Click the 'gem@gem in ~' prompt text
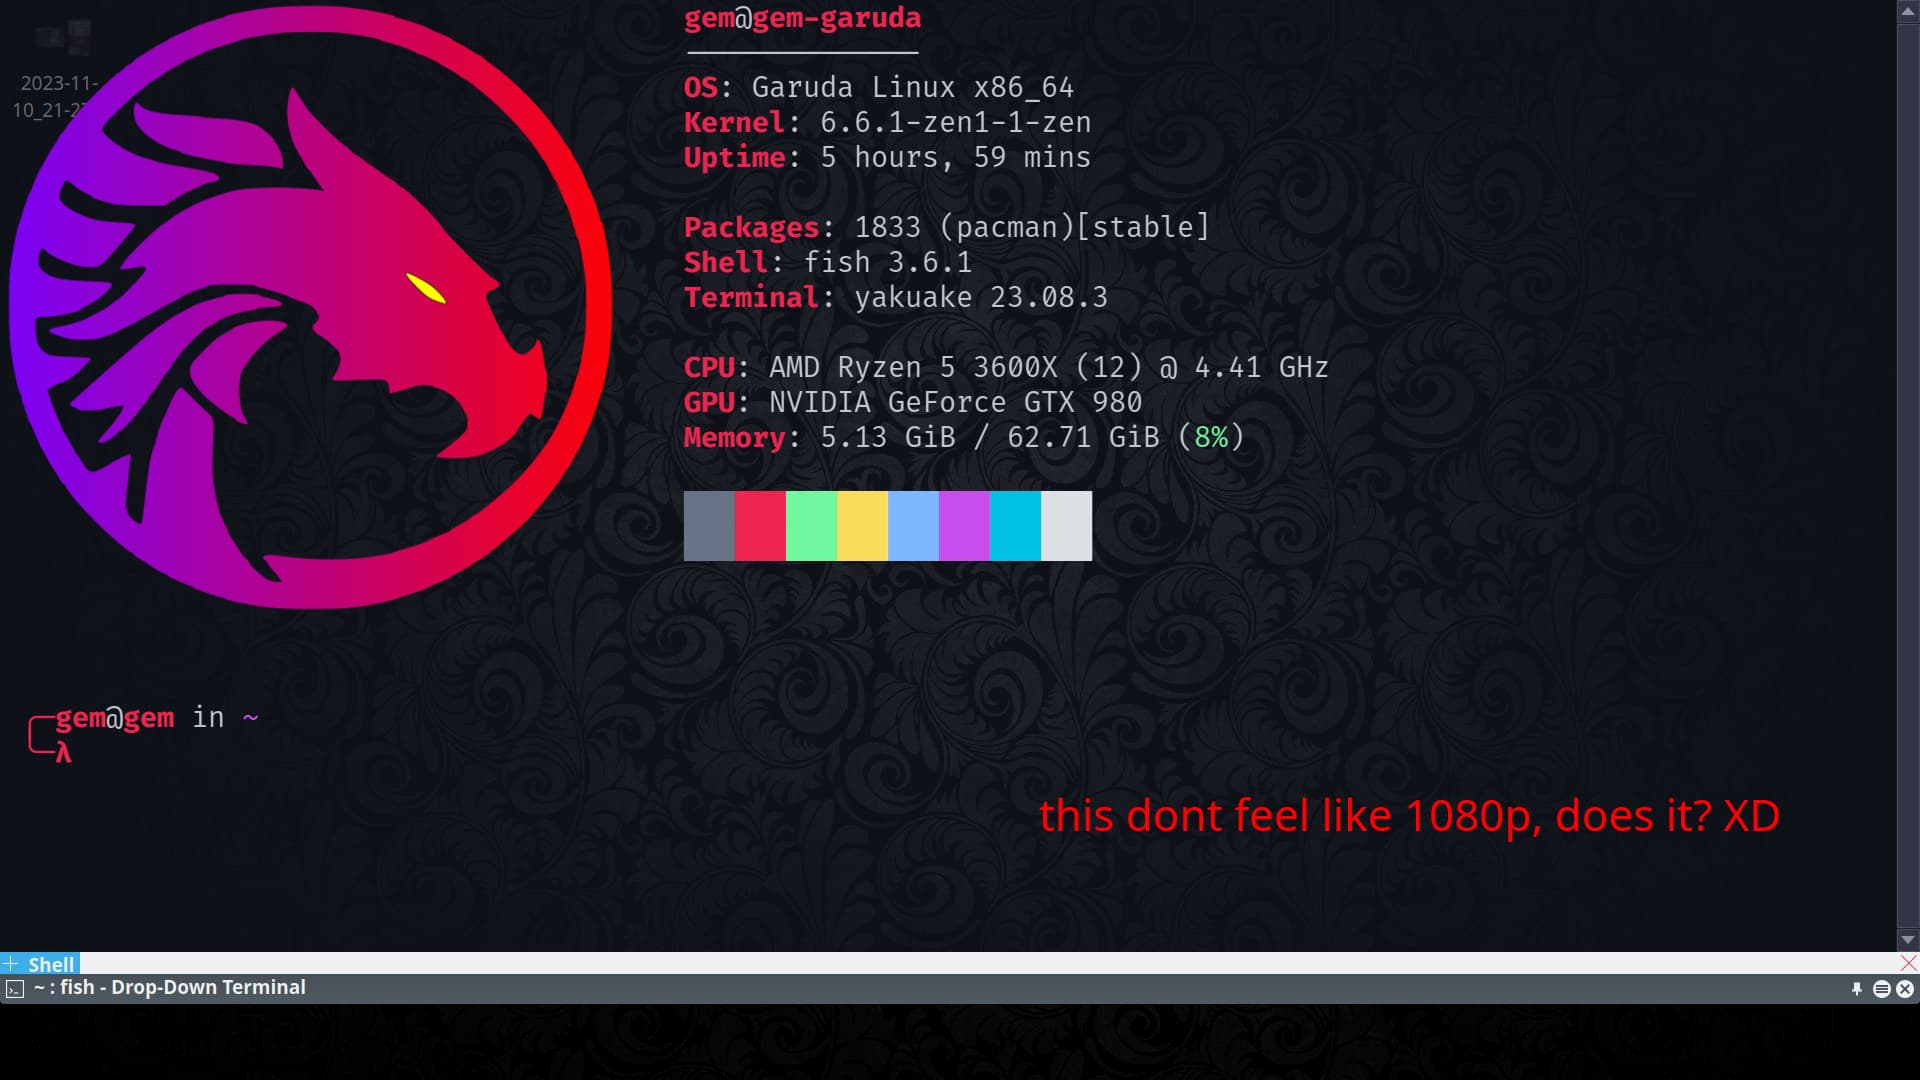Viewport: 1920px width, 1080px height. pos(157,718)
